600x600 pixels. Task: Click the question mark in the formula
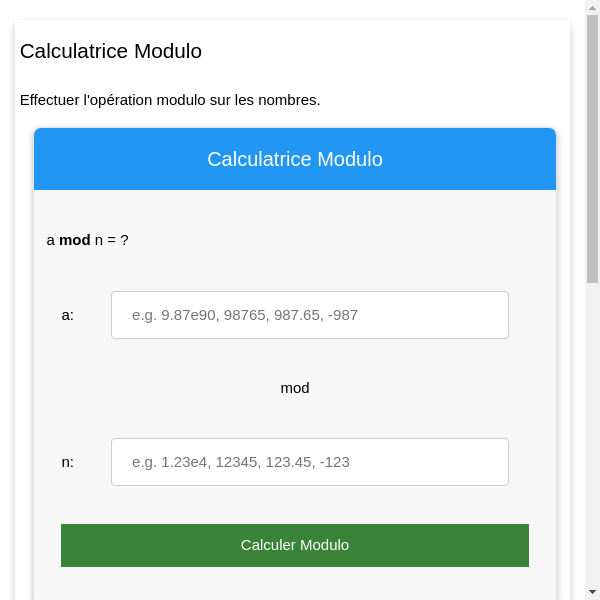coord(125,240)
